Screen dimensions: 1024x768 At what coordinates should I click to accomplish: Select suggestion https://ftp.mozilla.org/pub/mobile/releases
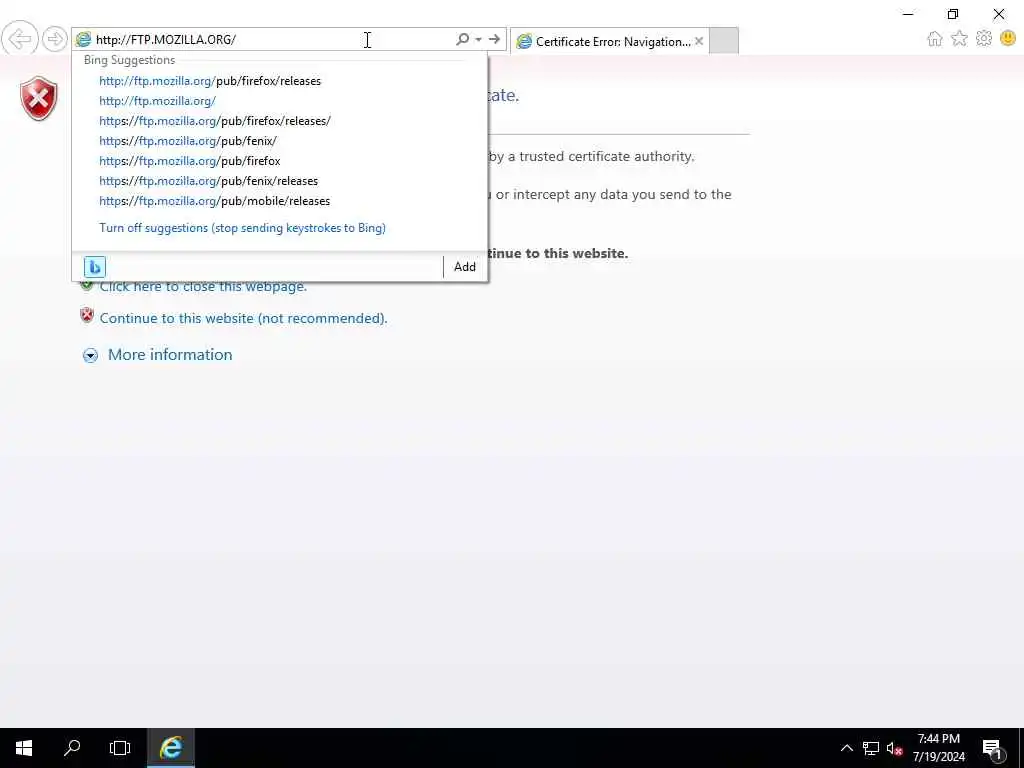[214, 201]
